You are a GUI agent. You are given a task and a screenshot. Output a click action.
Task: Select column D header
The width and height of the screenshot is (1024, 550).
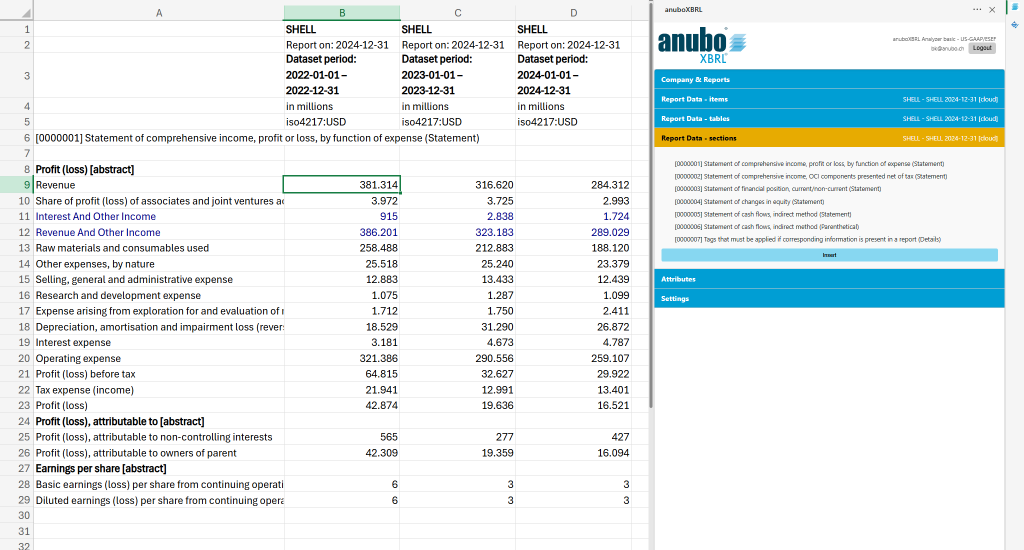click(x=573, y=12)
